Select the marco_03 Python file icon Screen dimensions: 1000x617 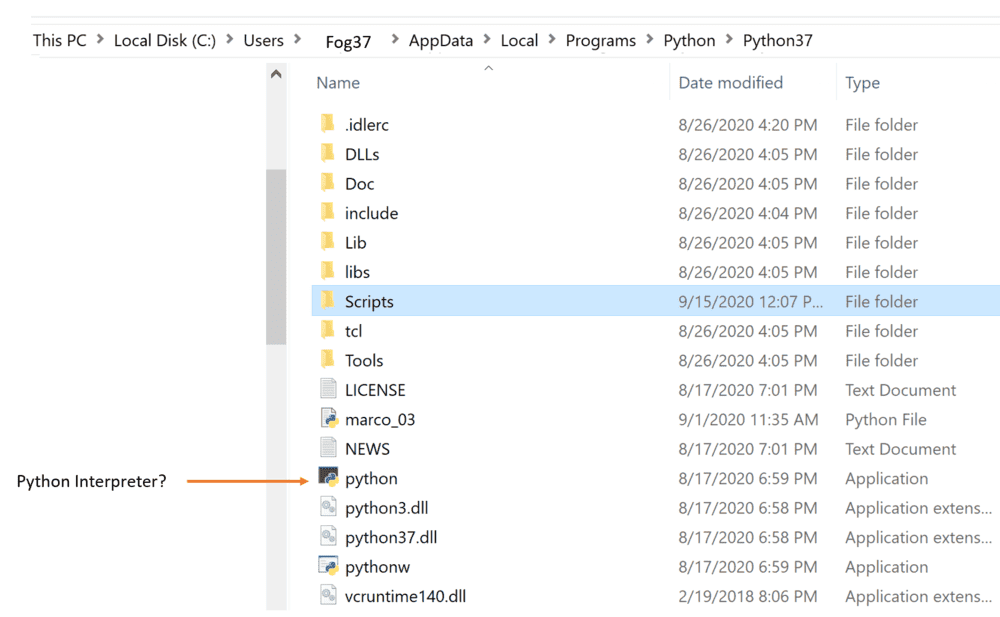(328, 419)
